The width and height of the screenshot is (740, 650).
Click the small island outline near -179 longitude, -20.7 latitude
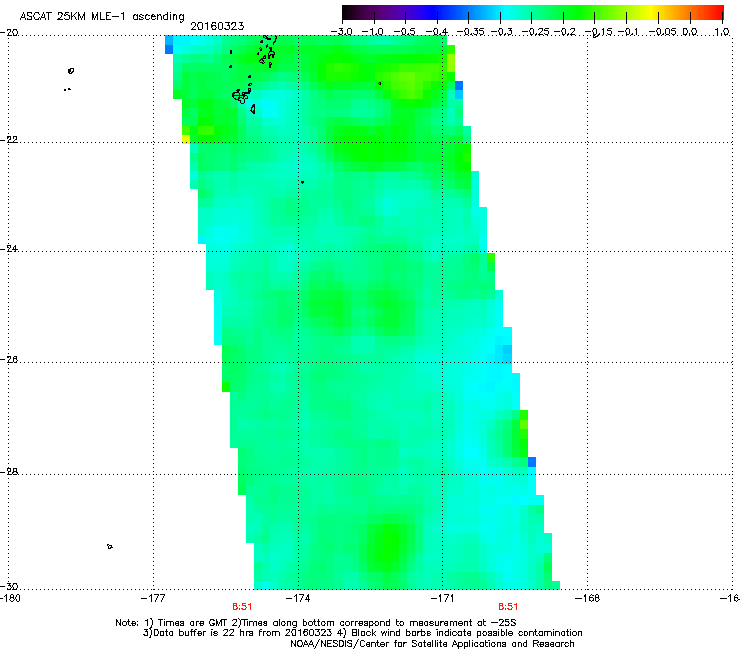tap(71, 71)
